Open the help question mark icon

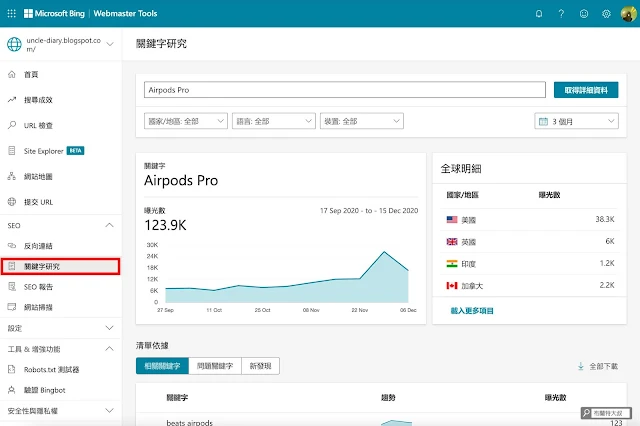tap(561, 14)
